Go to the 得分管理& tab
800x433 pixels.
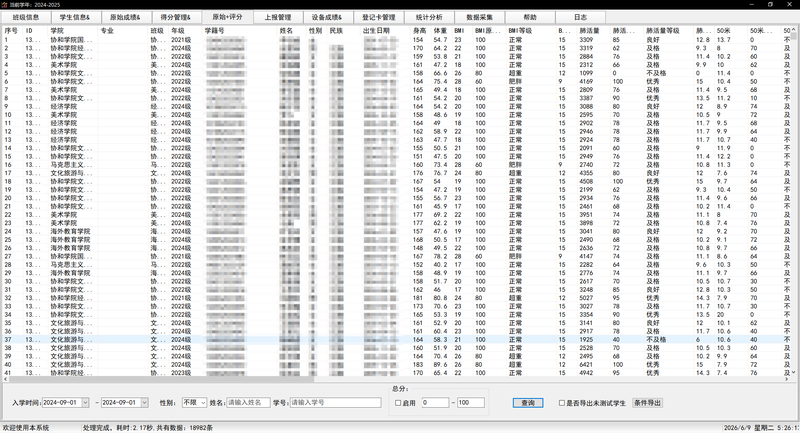[176, 17]
